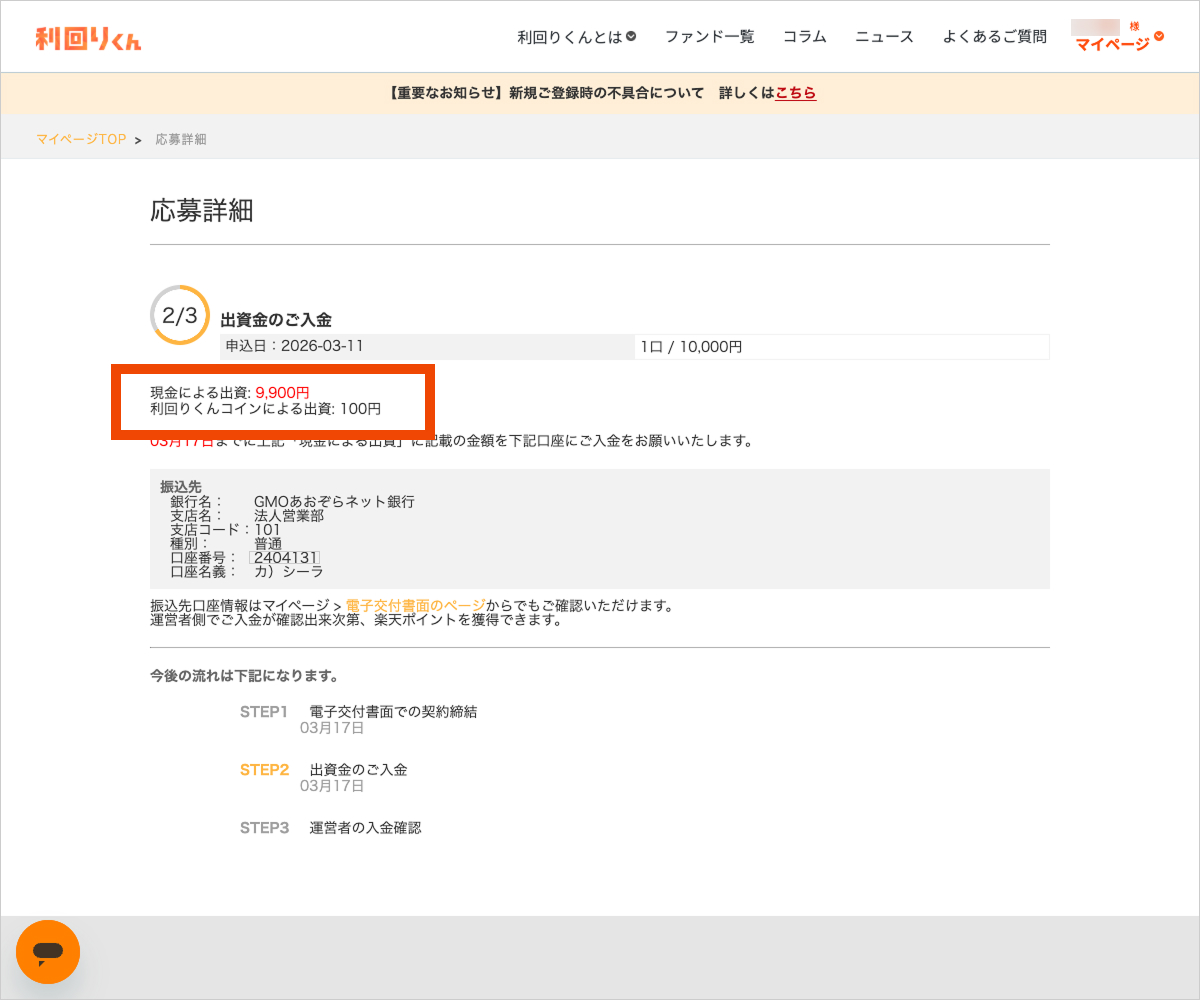
Task: Click the highlighted STEP2 出資金のご入金
Action: [x=323, y=770]
